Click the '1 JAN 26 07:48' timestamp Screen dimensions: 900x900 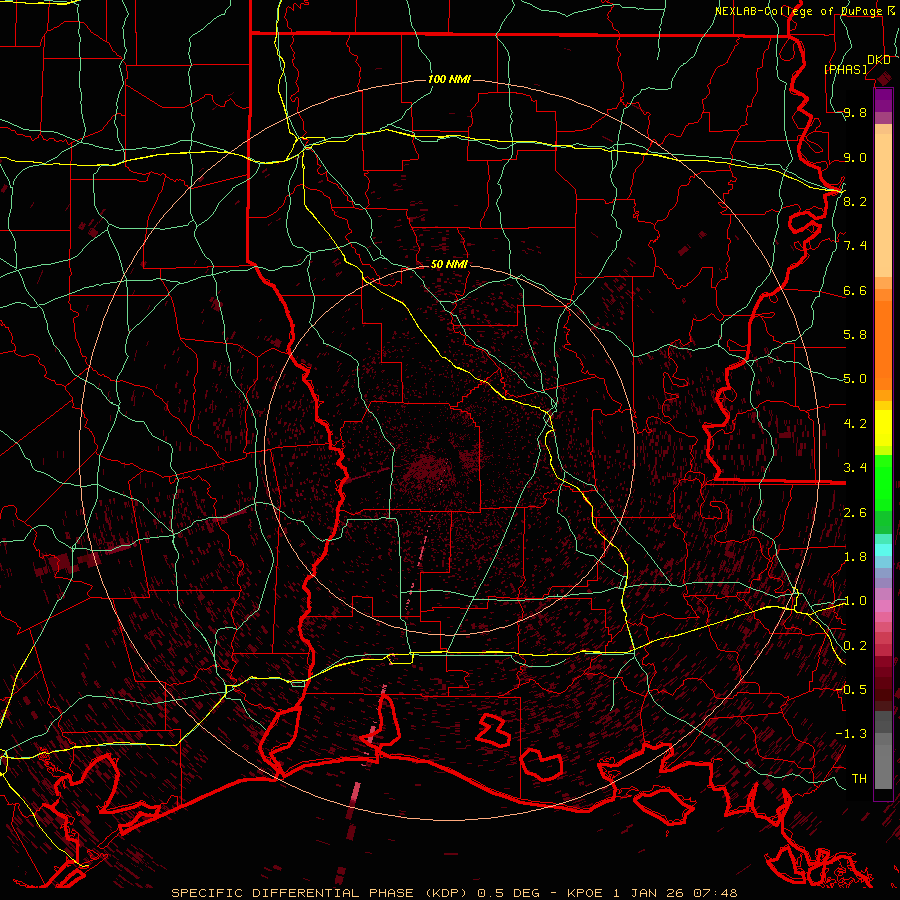coord(675,893)
